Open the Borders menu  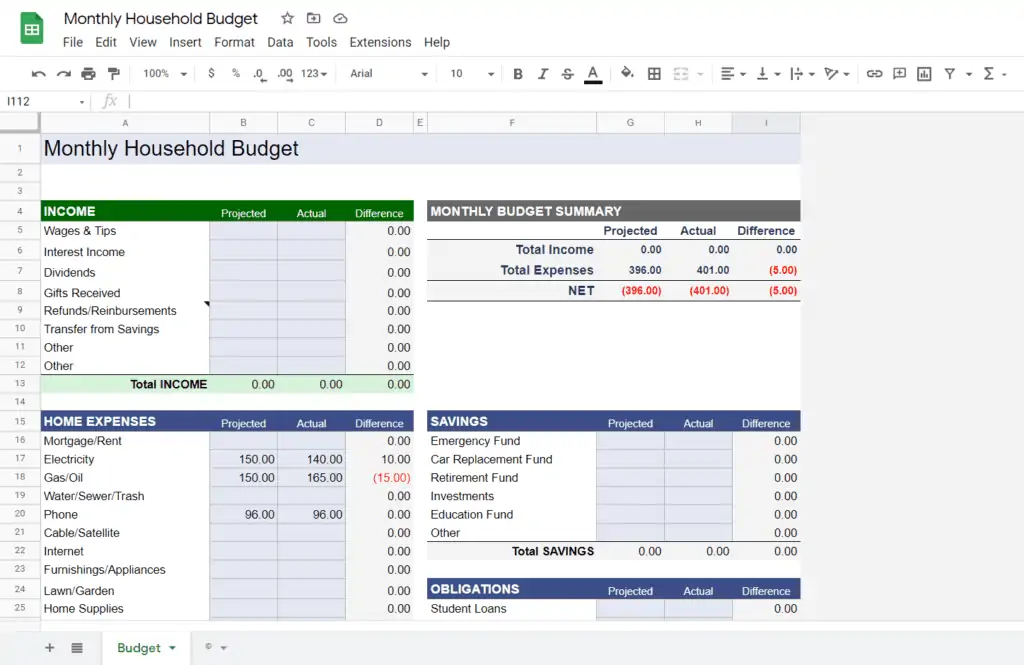pyautogui.click(x=654, y=73)
